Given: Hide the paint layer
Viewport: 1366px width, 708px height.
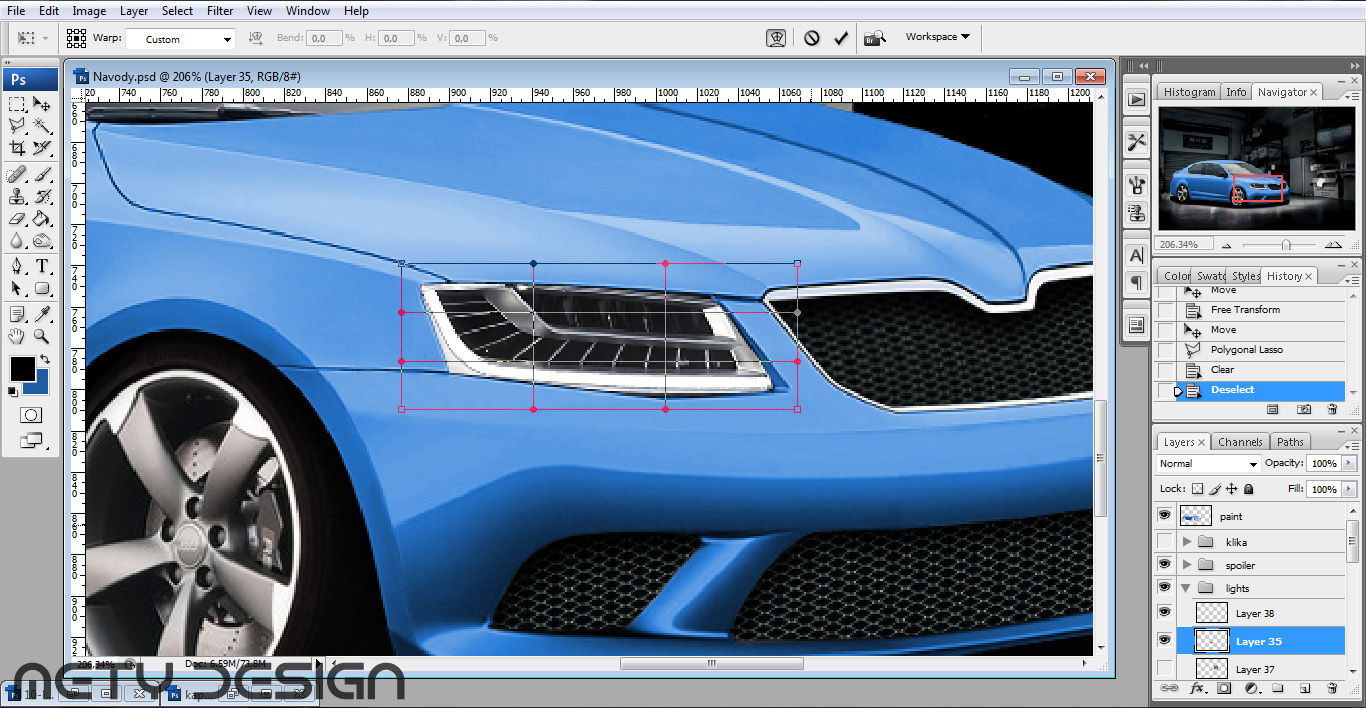Looking at the screenshot, I should [x=1164, y=515].
